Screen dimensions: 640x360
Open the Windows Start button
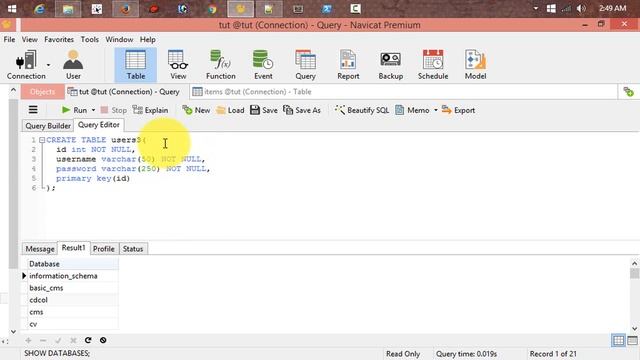pos(12,9)
